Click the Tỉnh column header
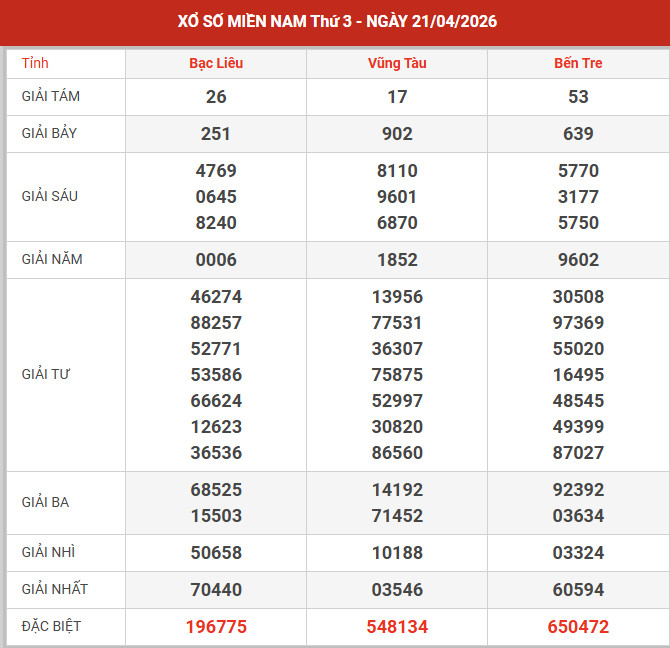This screenshot has height=648, width=670. [35, 63]
